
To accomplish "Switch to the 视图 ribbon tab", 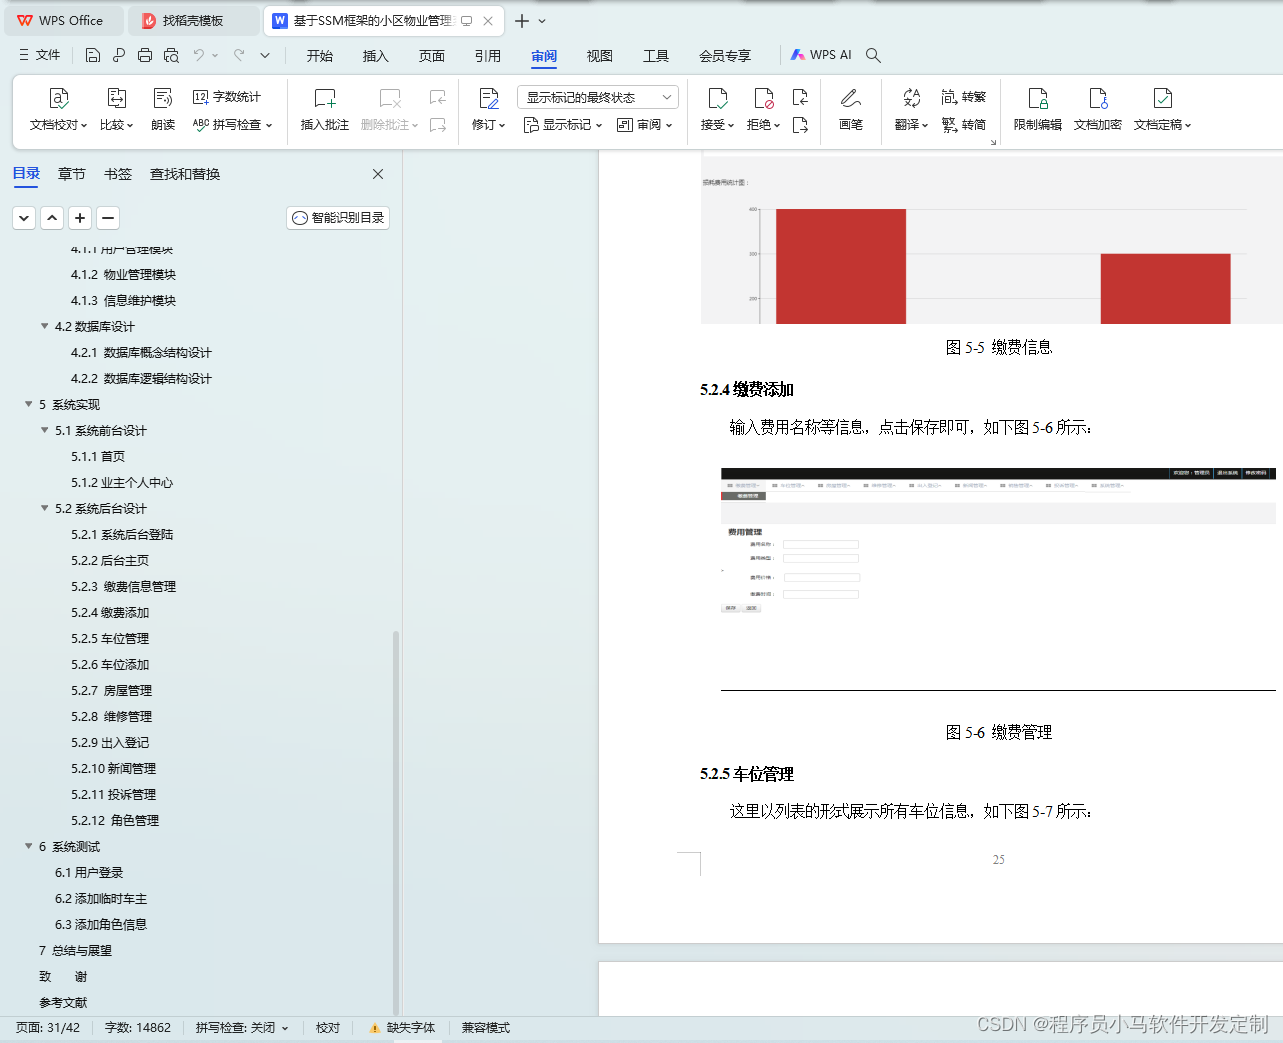I will point(599,56).
